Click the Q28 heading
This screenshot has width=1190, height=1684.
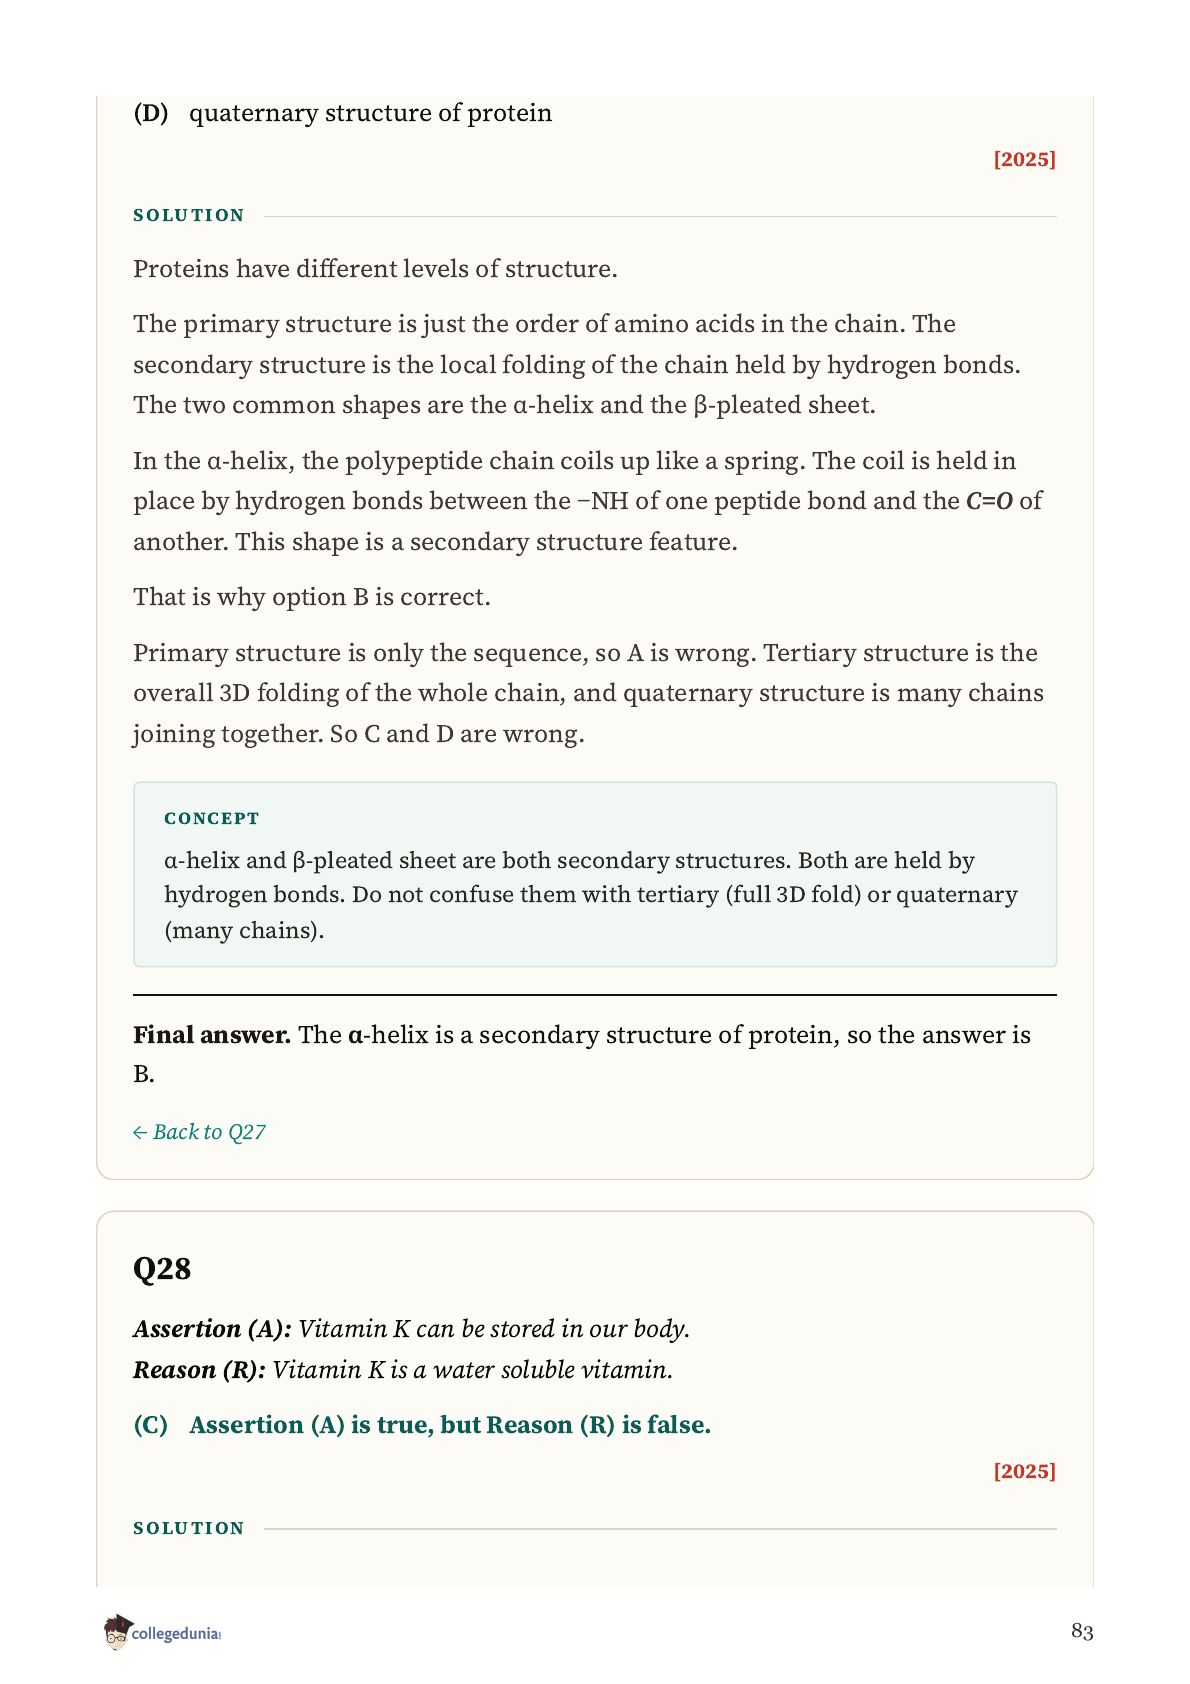[x=162, y=1269]
